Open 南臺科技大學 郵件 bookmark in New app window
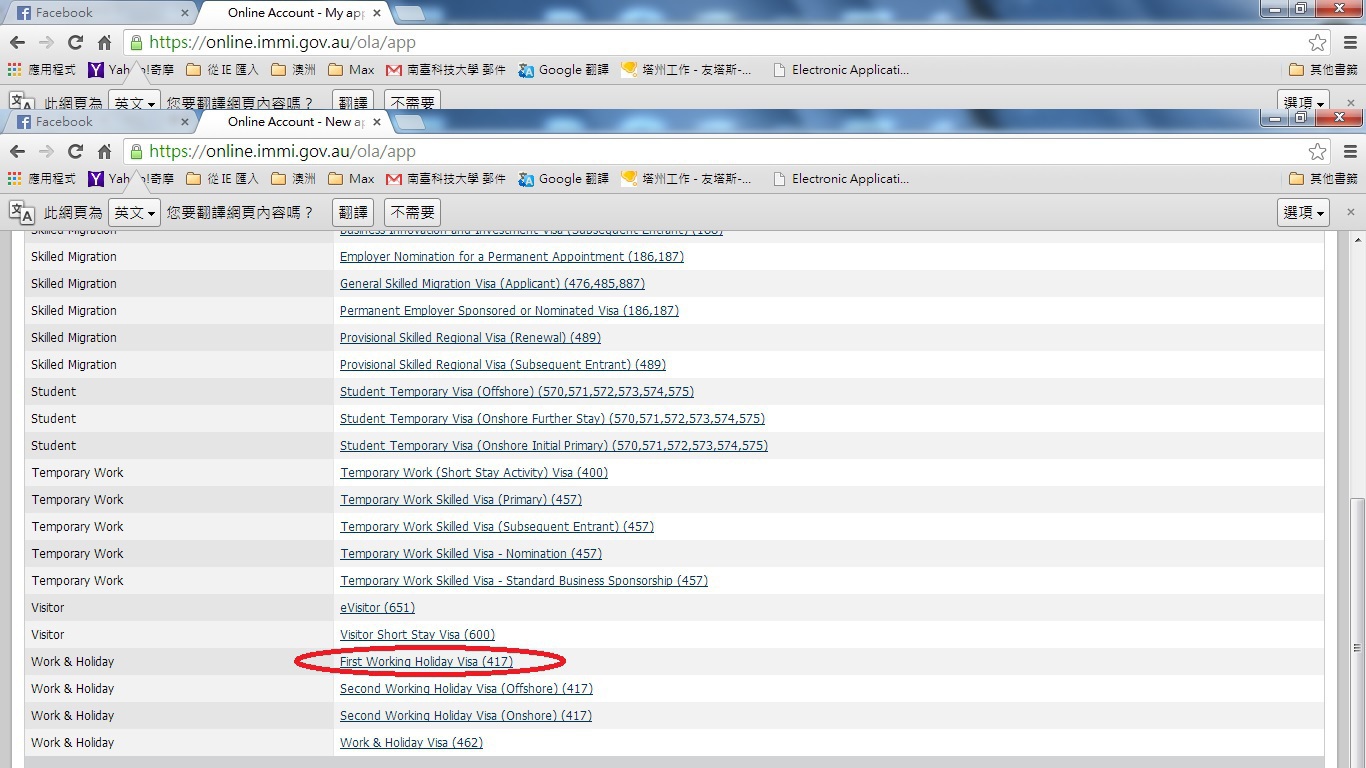Screen dimensions: 1366x768 [445, 179]
